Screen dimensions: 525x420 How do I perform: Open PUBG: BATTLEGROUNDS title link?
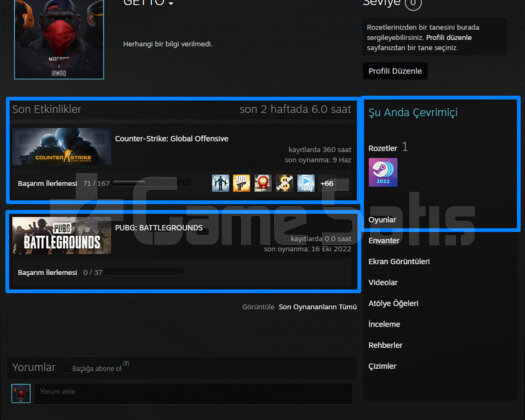159,228
